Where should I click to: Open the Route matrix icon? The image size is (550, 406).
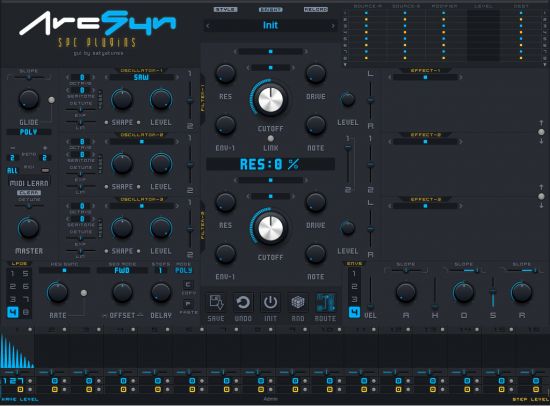tap(325, 302)
